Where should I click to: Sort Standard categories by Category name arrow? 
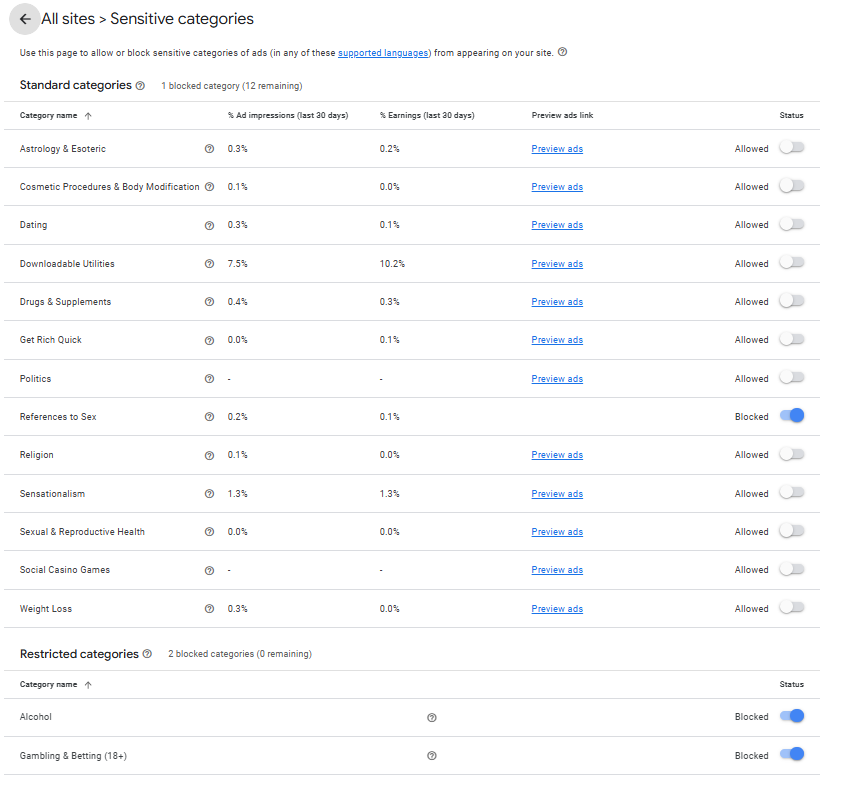click(88, 116)
